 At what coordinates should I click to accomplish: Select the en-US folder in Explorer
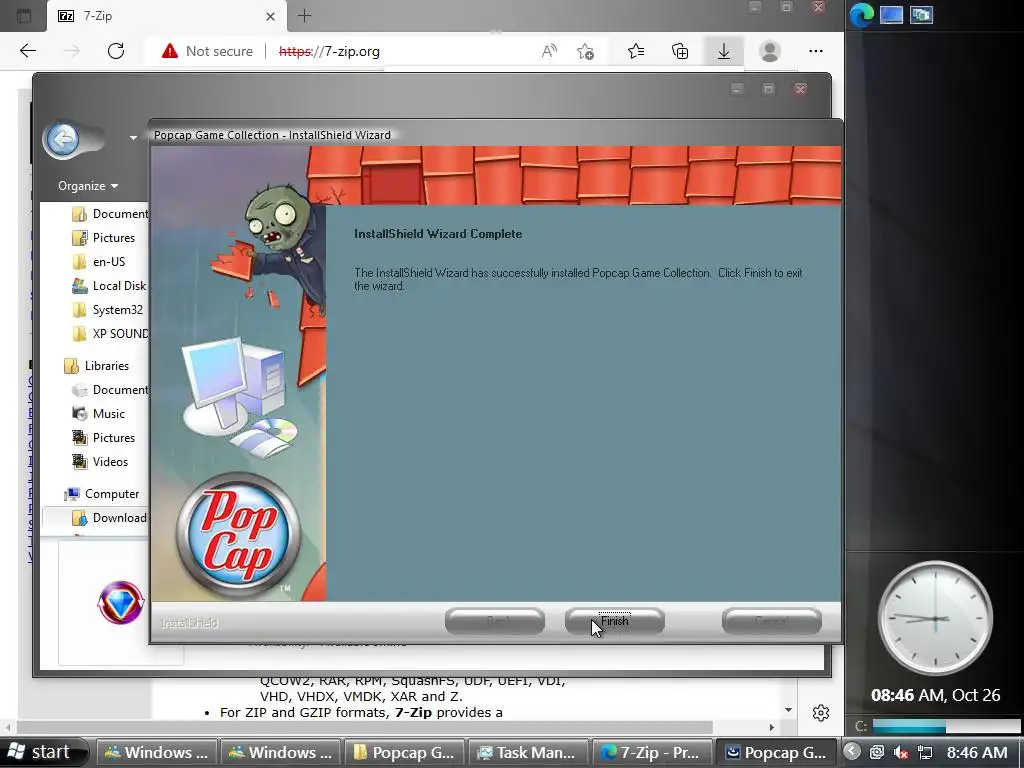tap(99, 262)
